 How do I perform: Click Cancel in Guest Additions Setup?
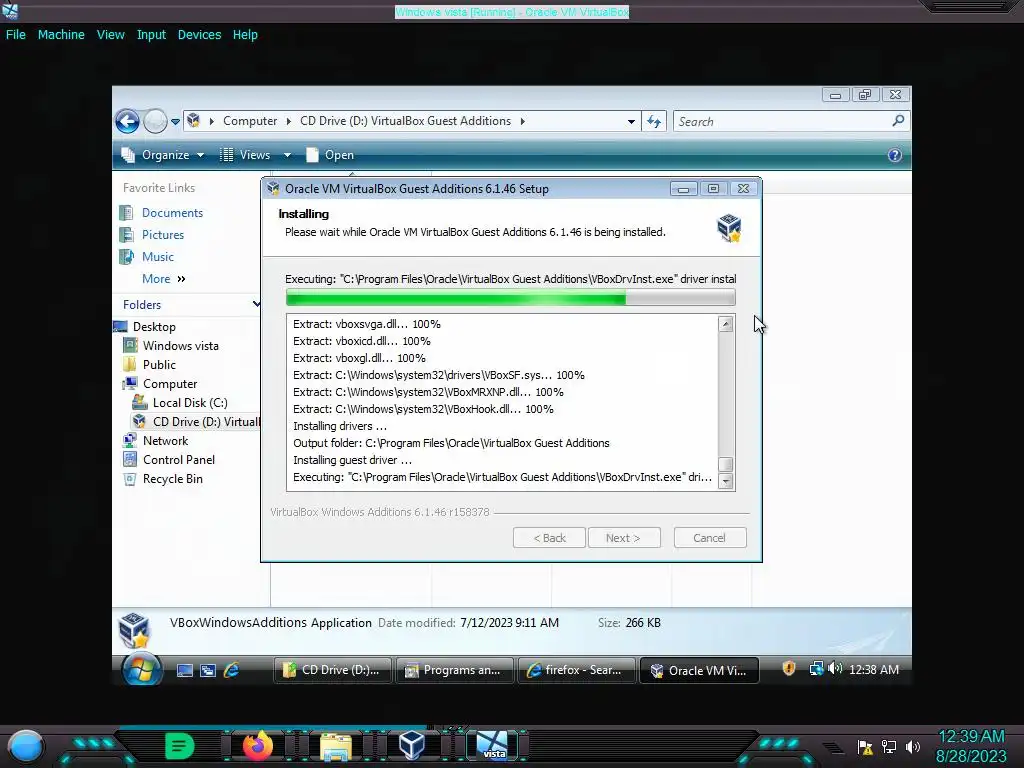pos(710,538)
